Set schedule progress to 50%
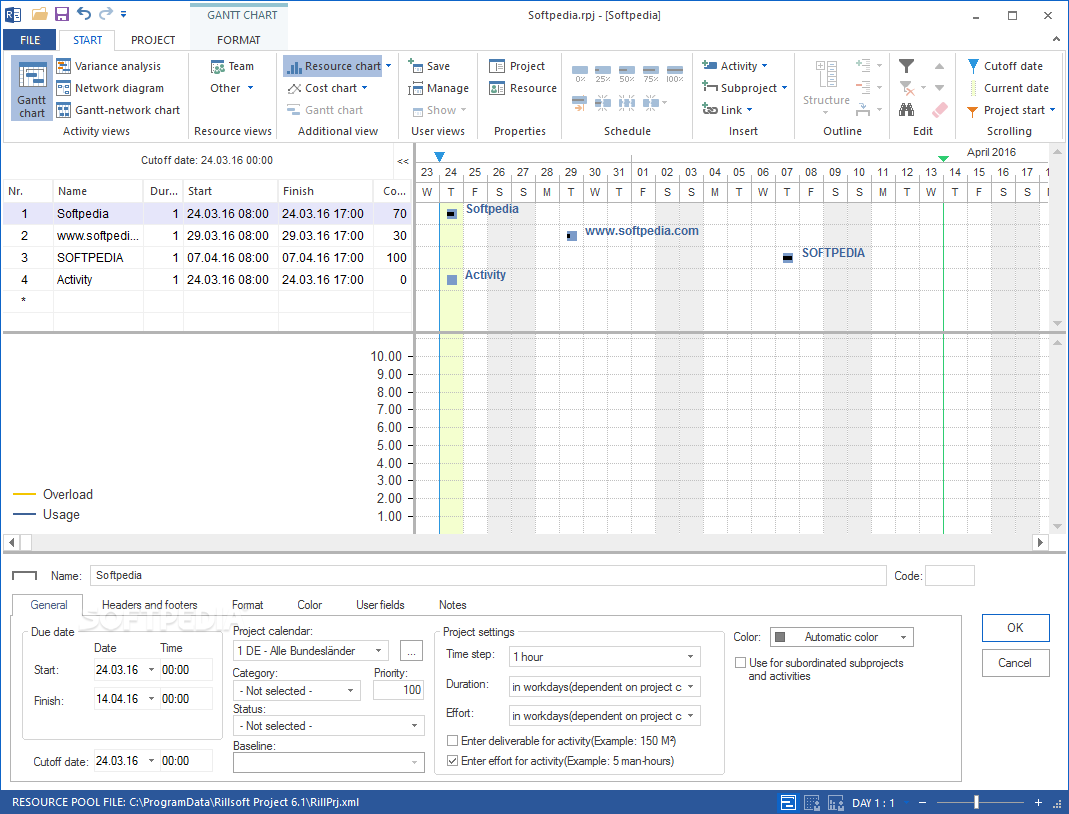This screenshot has height=814, width=1069. [627, 74]
